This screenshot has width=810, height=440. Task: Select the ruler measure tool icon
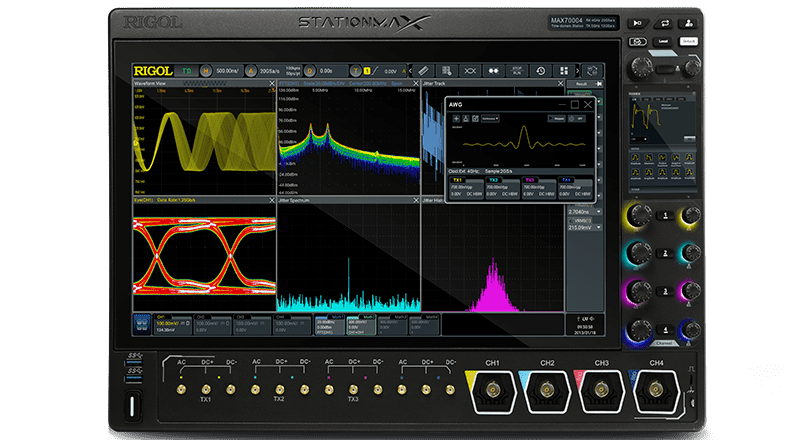[x=423, y=71]
